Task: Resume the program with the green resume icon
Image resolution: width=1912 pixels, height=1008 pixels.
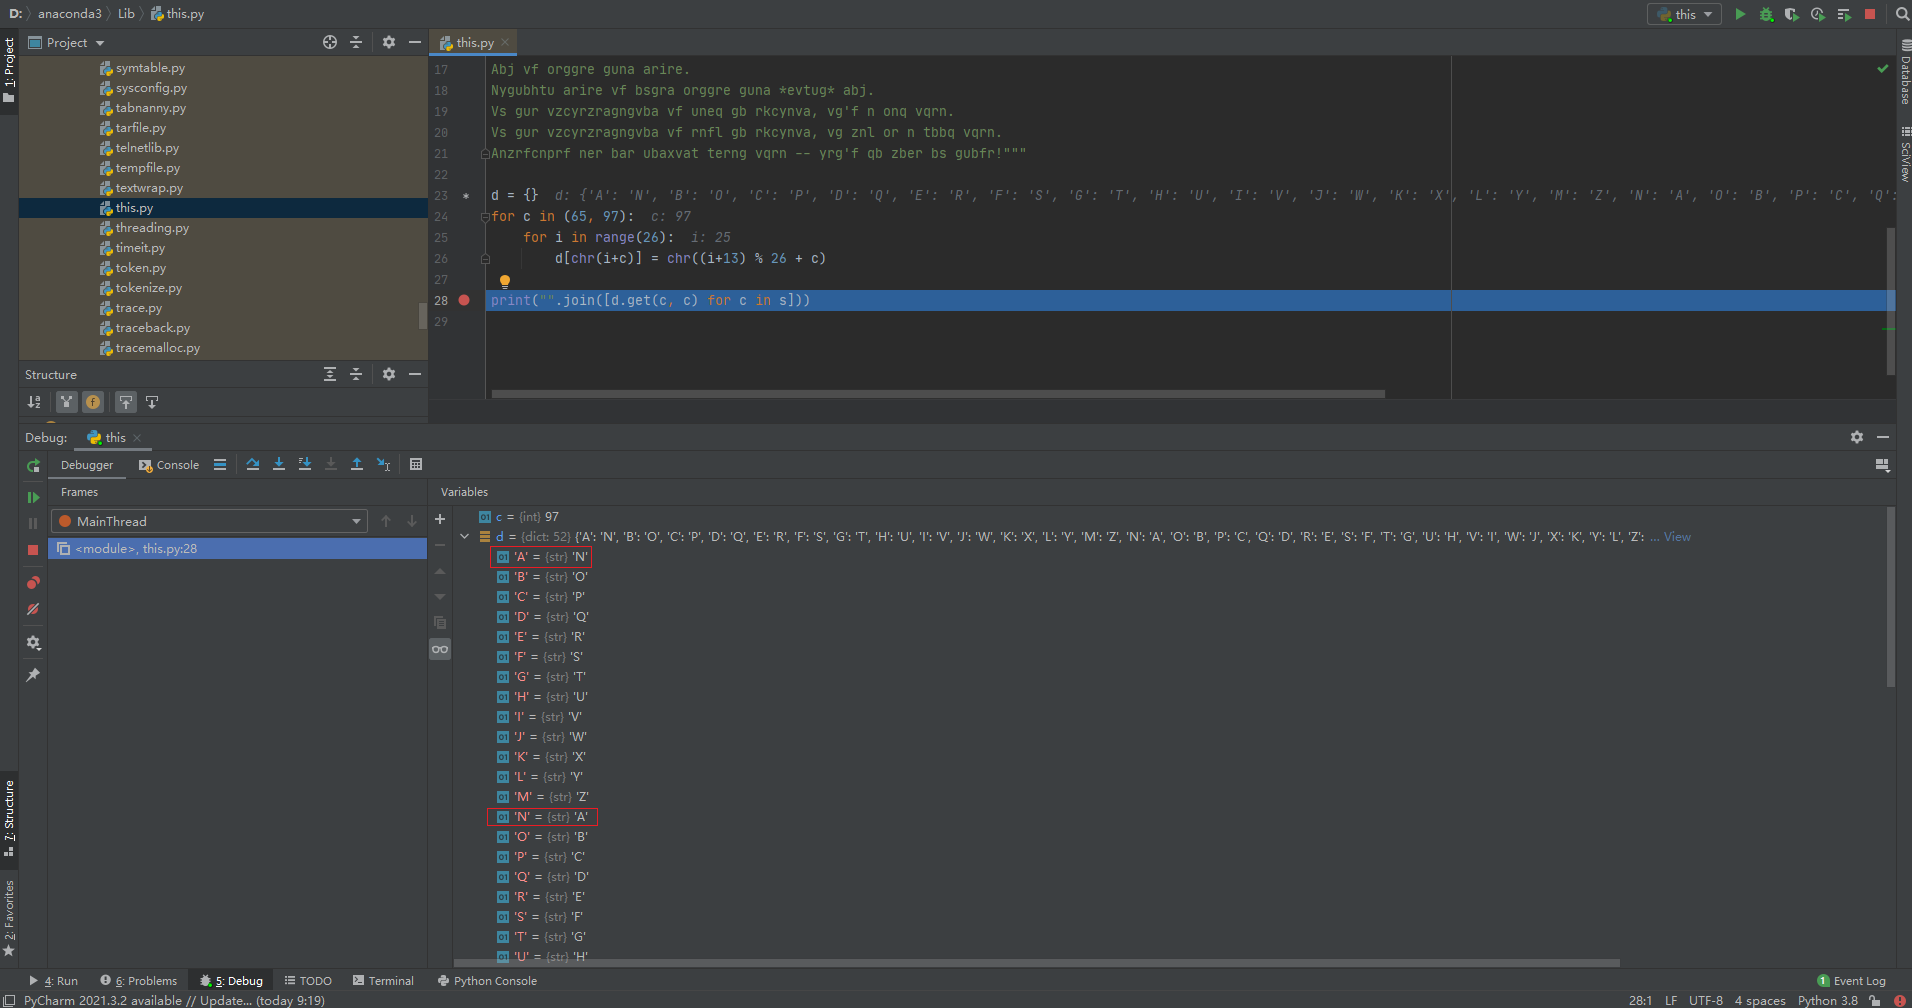Action: (33, 497)
